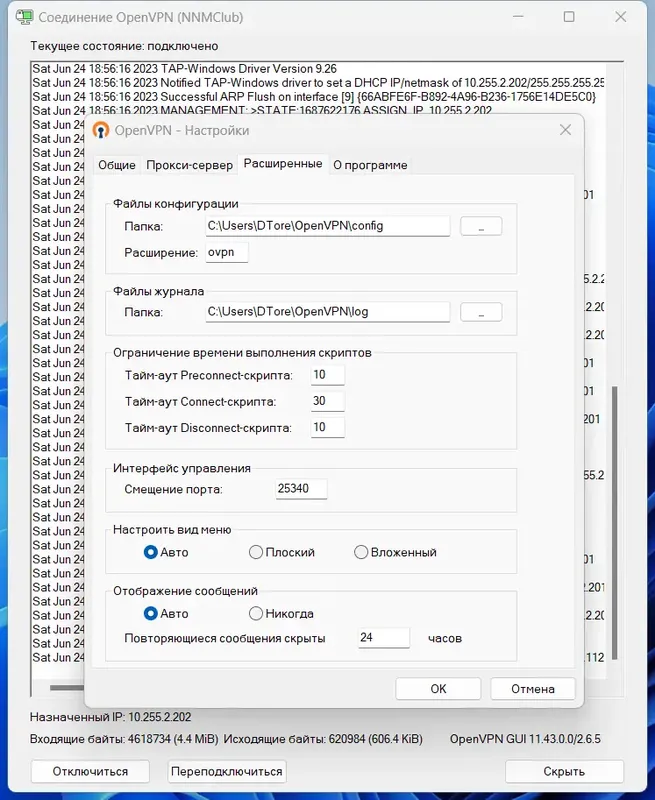Edit the log folder path field
Viewport: 655px width, 800px height.
[x=328, y=312]
